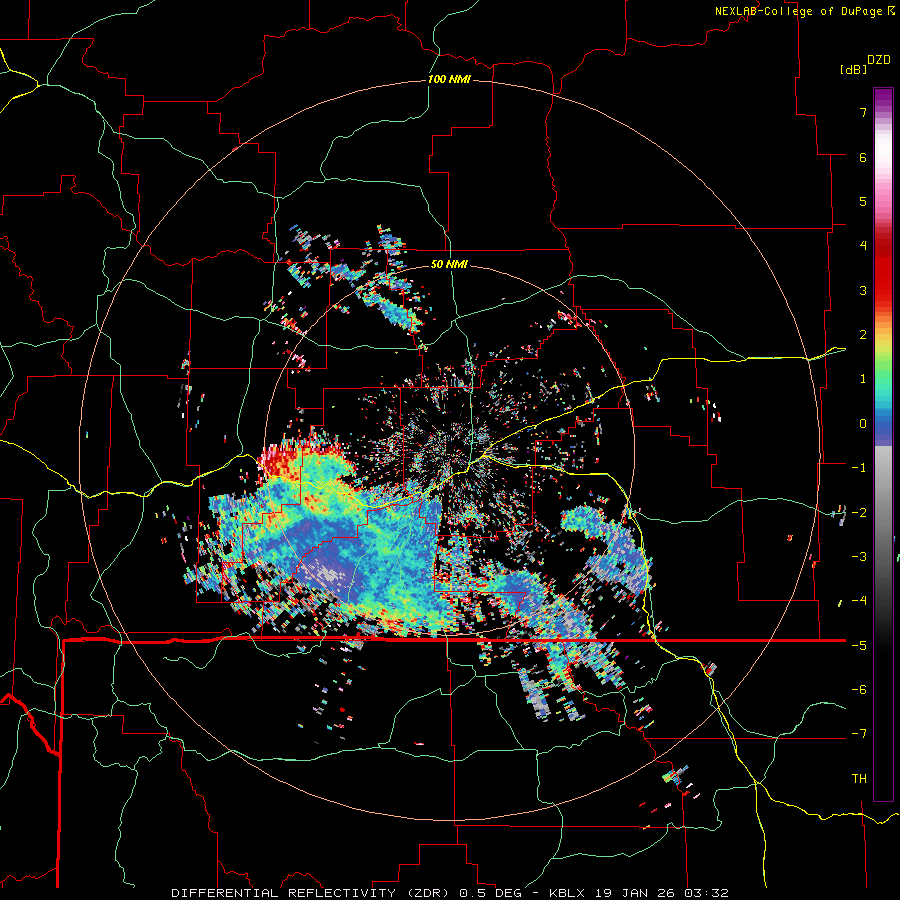The height and width of the screenshot is (900, 900).
Task: Click the [dB] units label
Action: pos(853,69)
